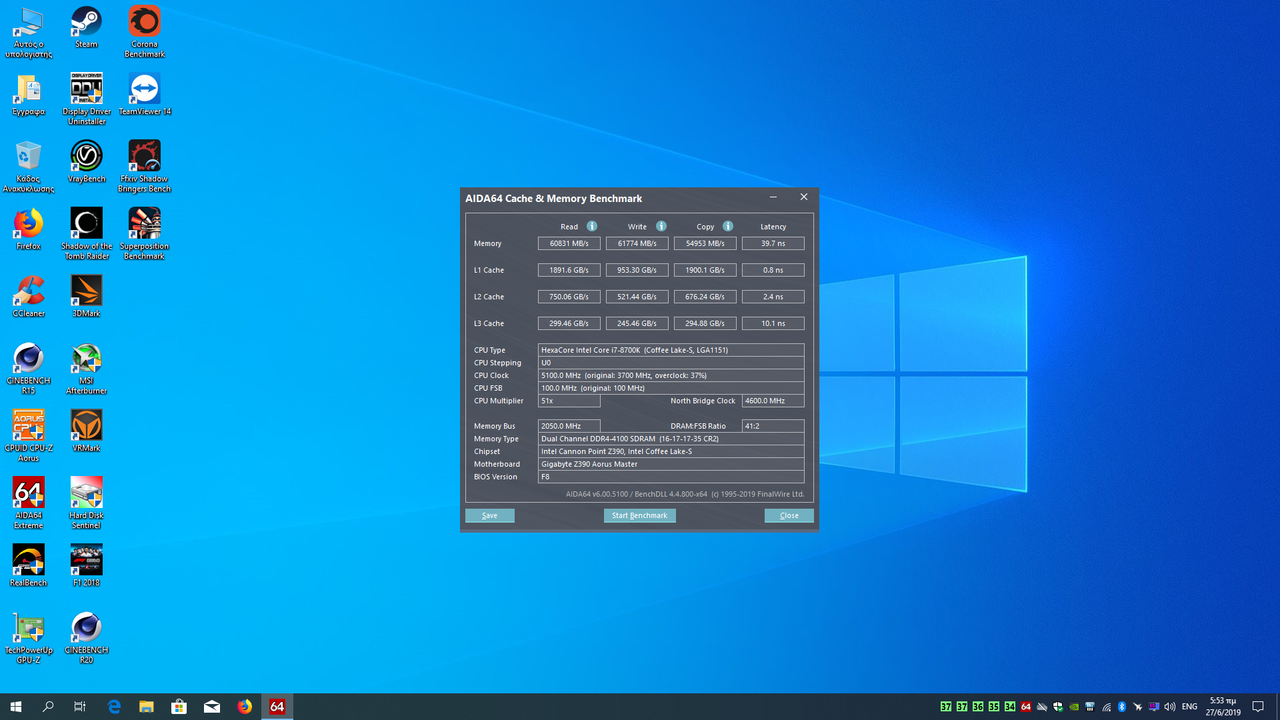This screenshot has width=1280, height=720.
Task: Click Memory Write value 61774 MB/s
Action: (x=637, y=243)
